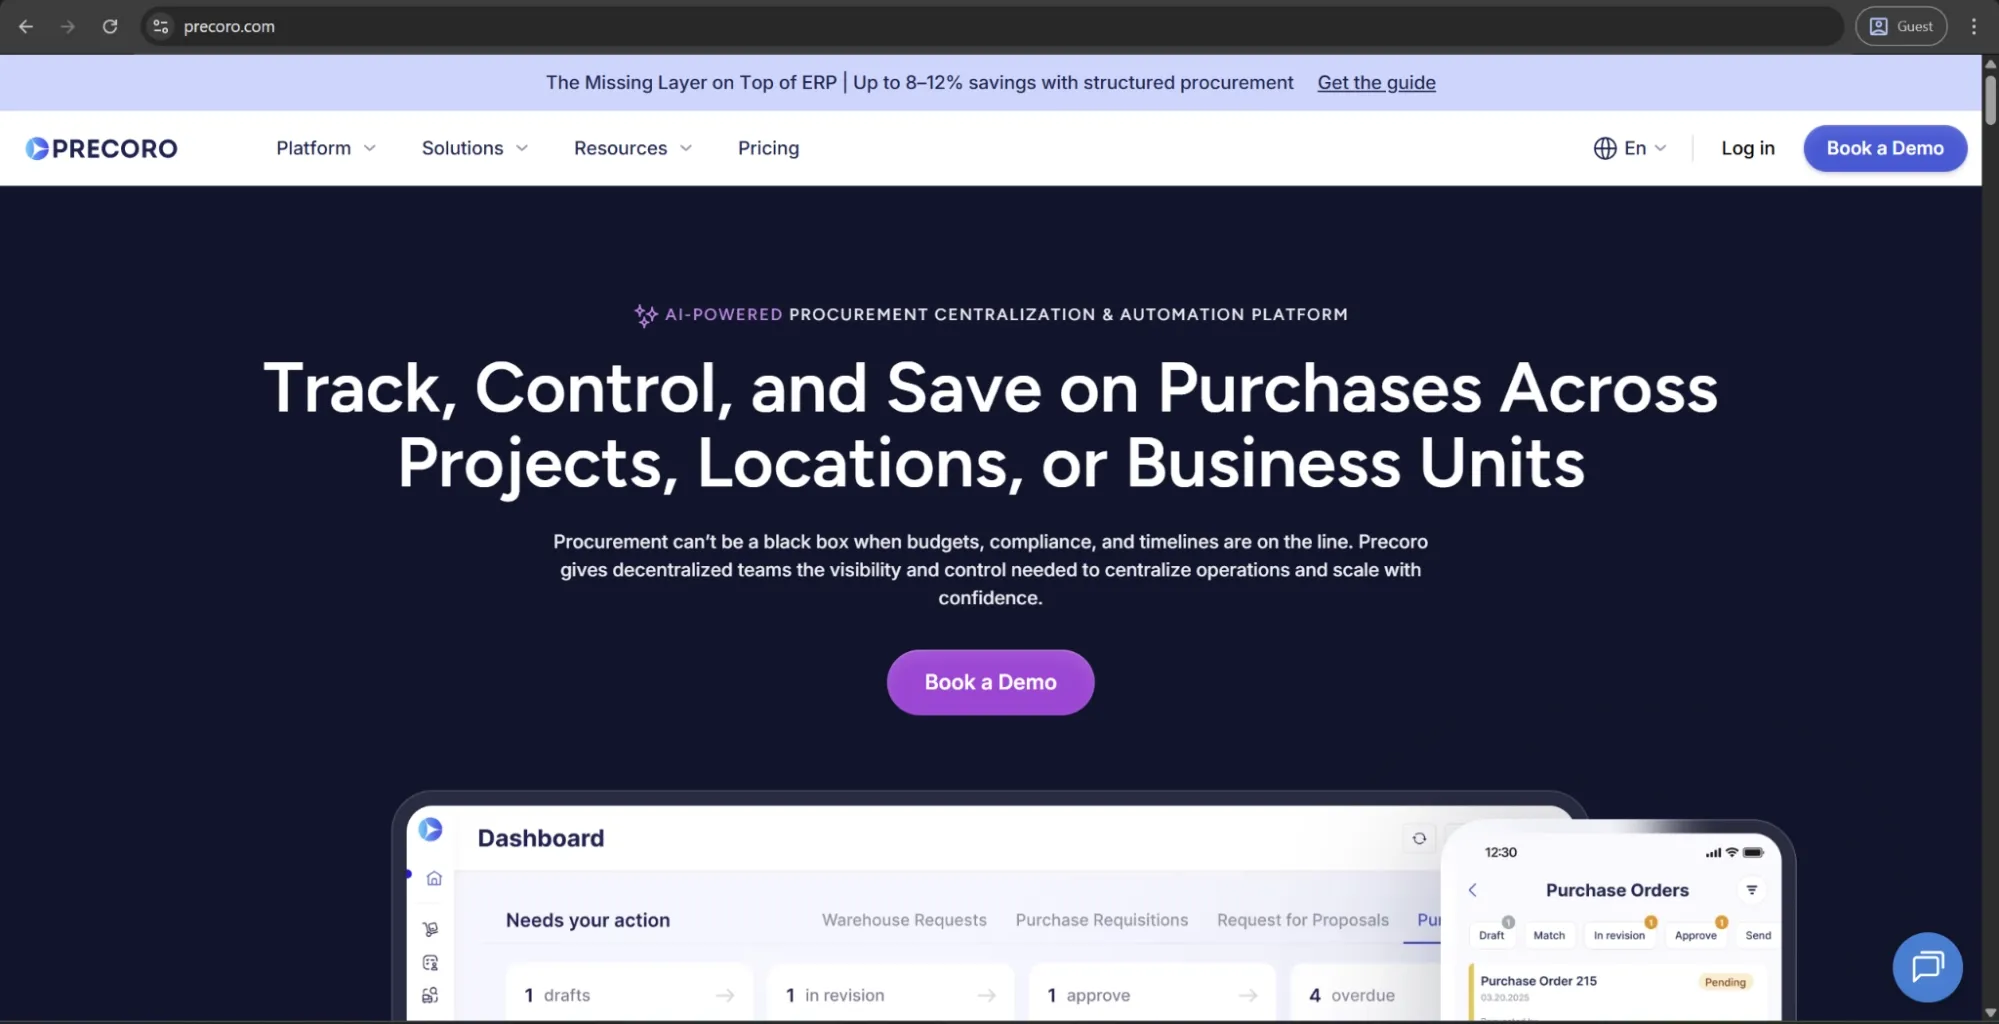This screenshot has width=1999, height=1024.
Task: Click the dashboard refresh icon
Action: pyautogui.click(x=1419, y=838)
